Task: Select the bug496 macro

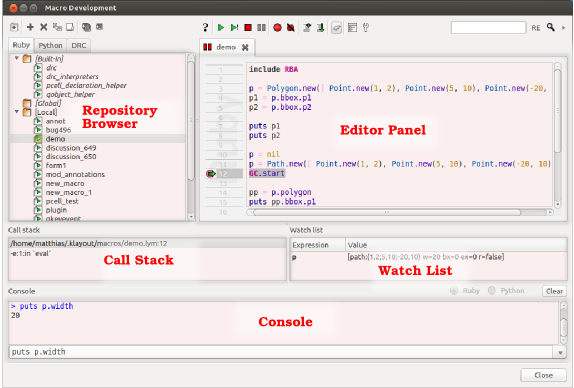Action: [58, 130]
